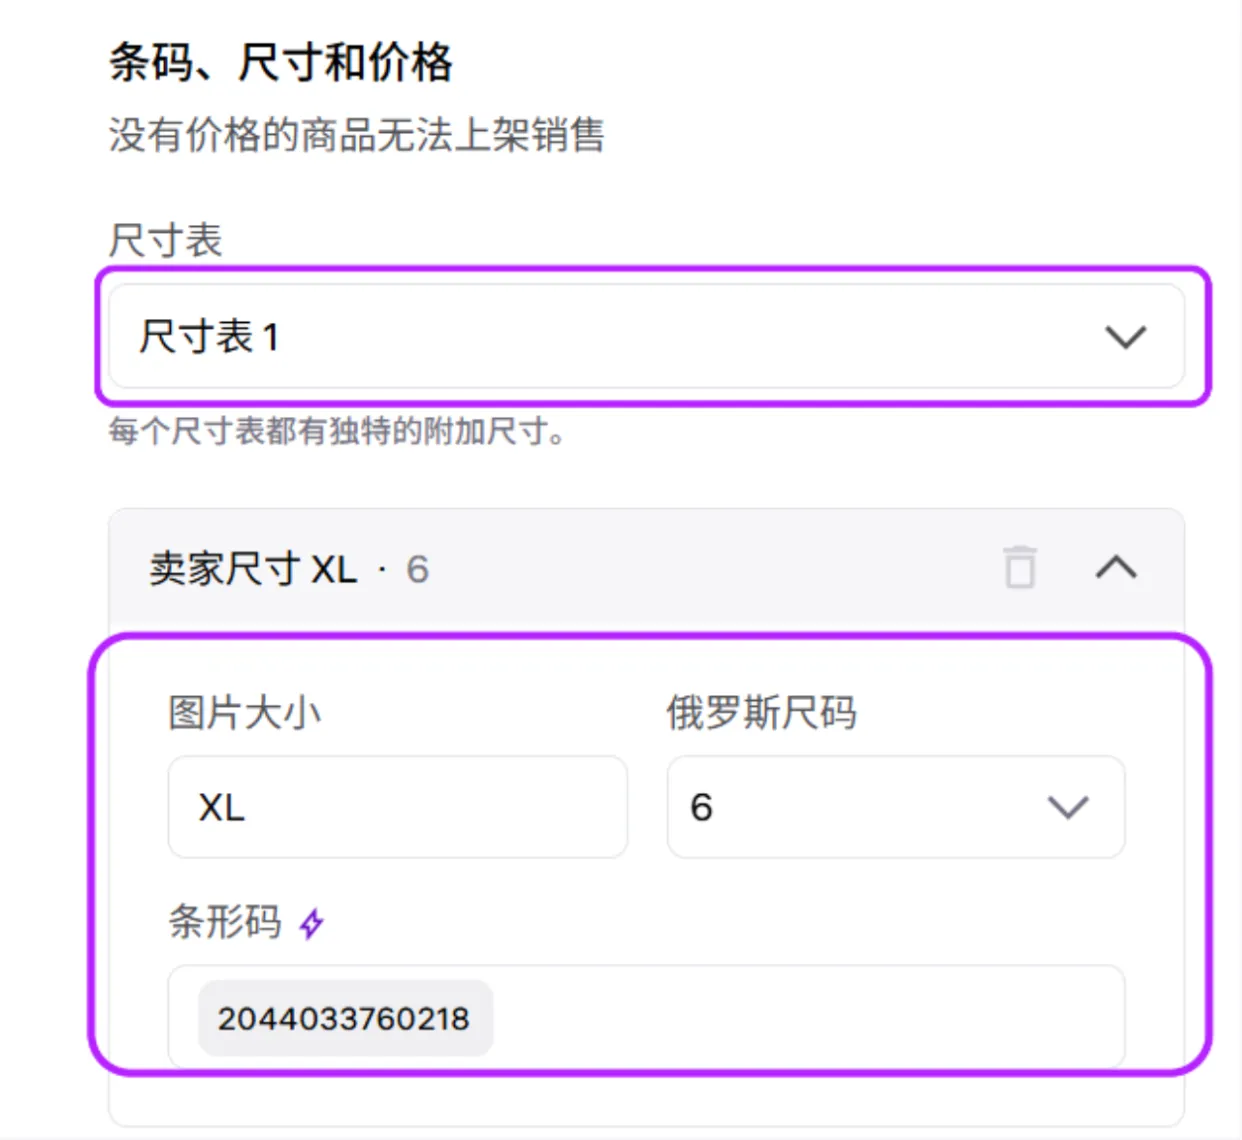1242x1140 pixels.
Task: Select the barcode chip 2044033760218
Action: [345, 1018]
